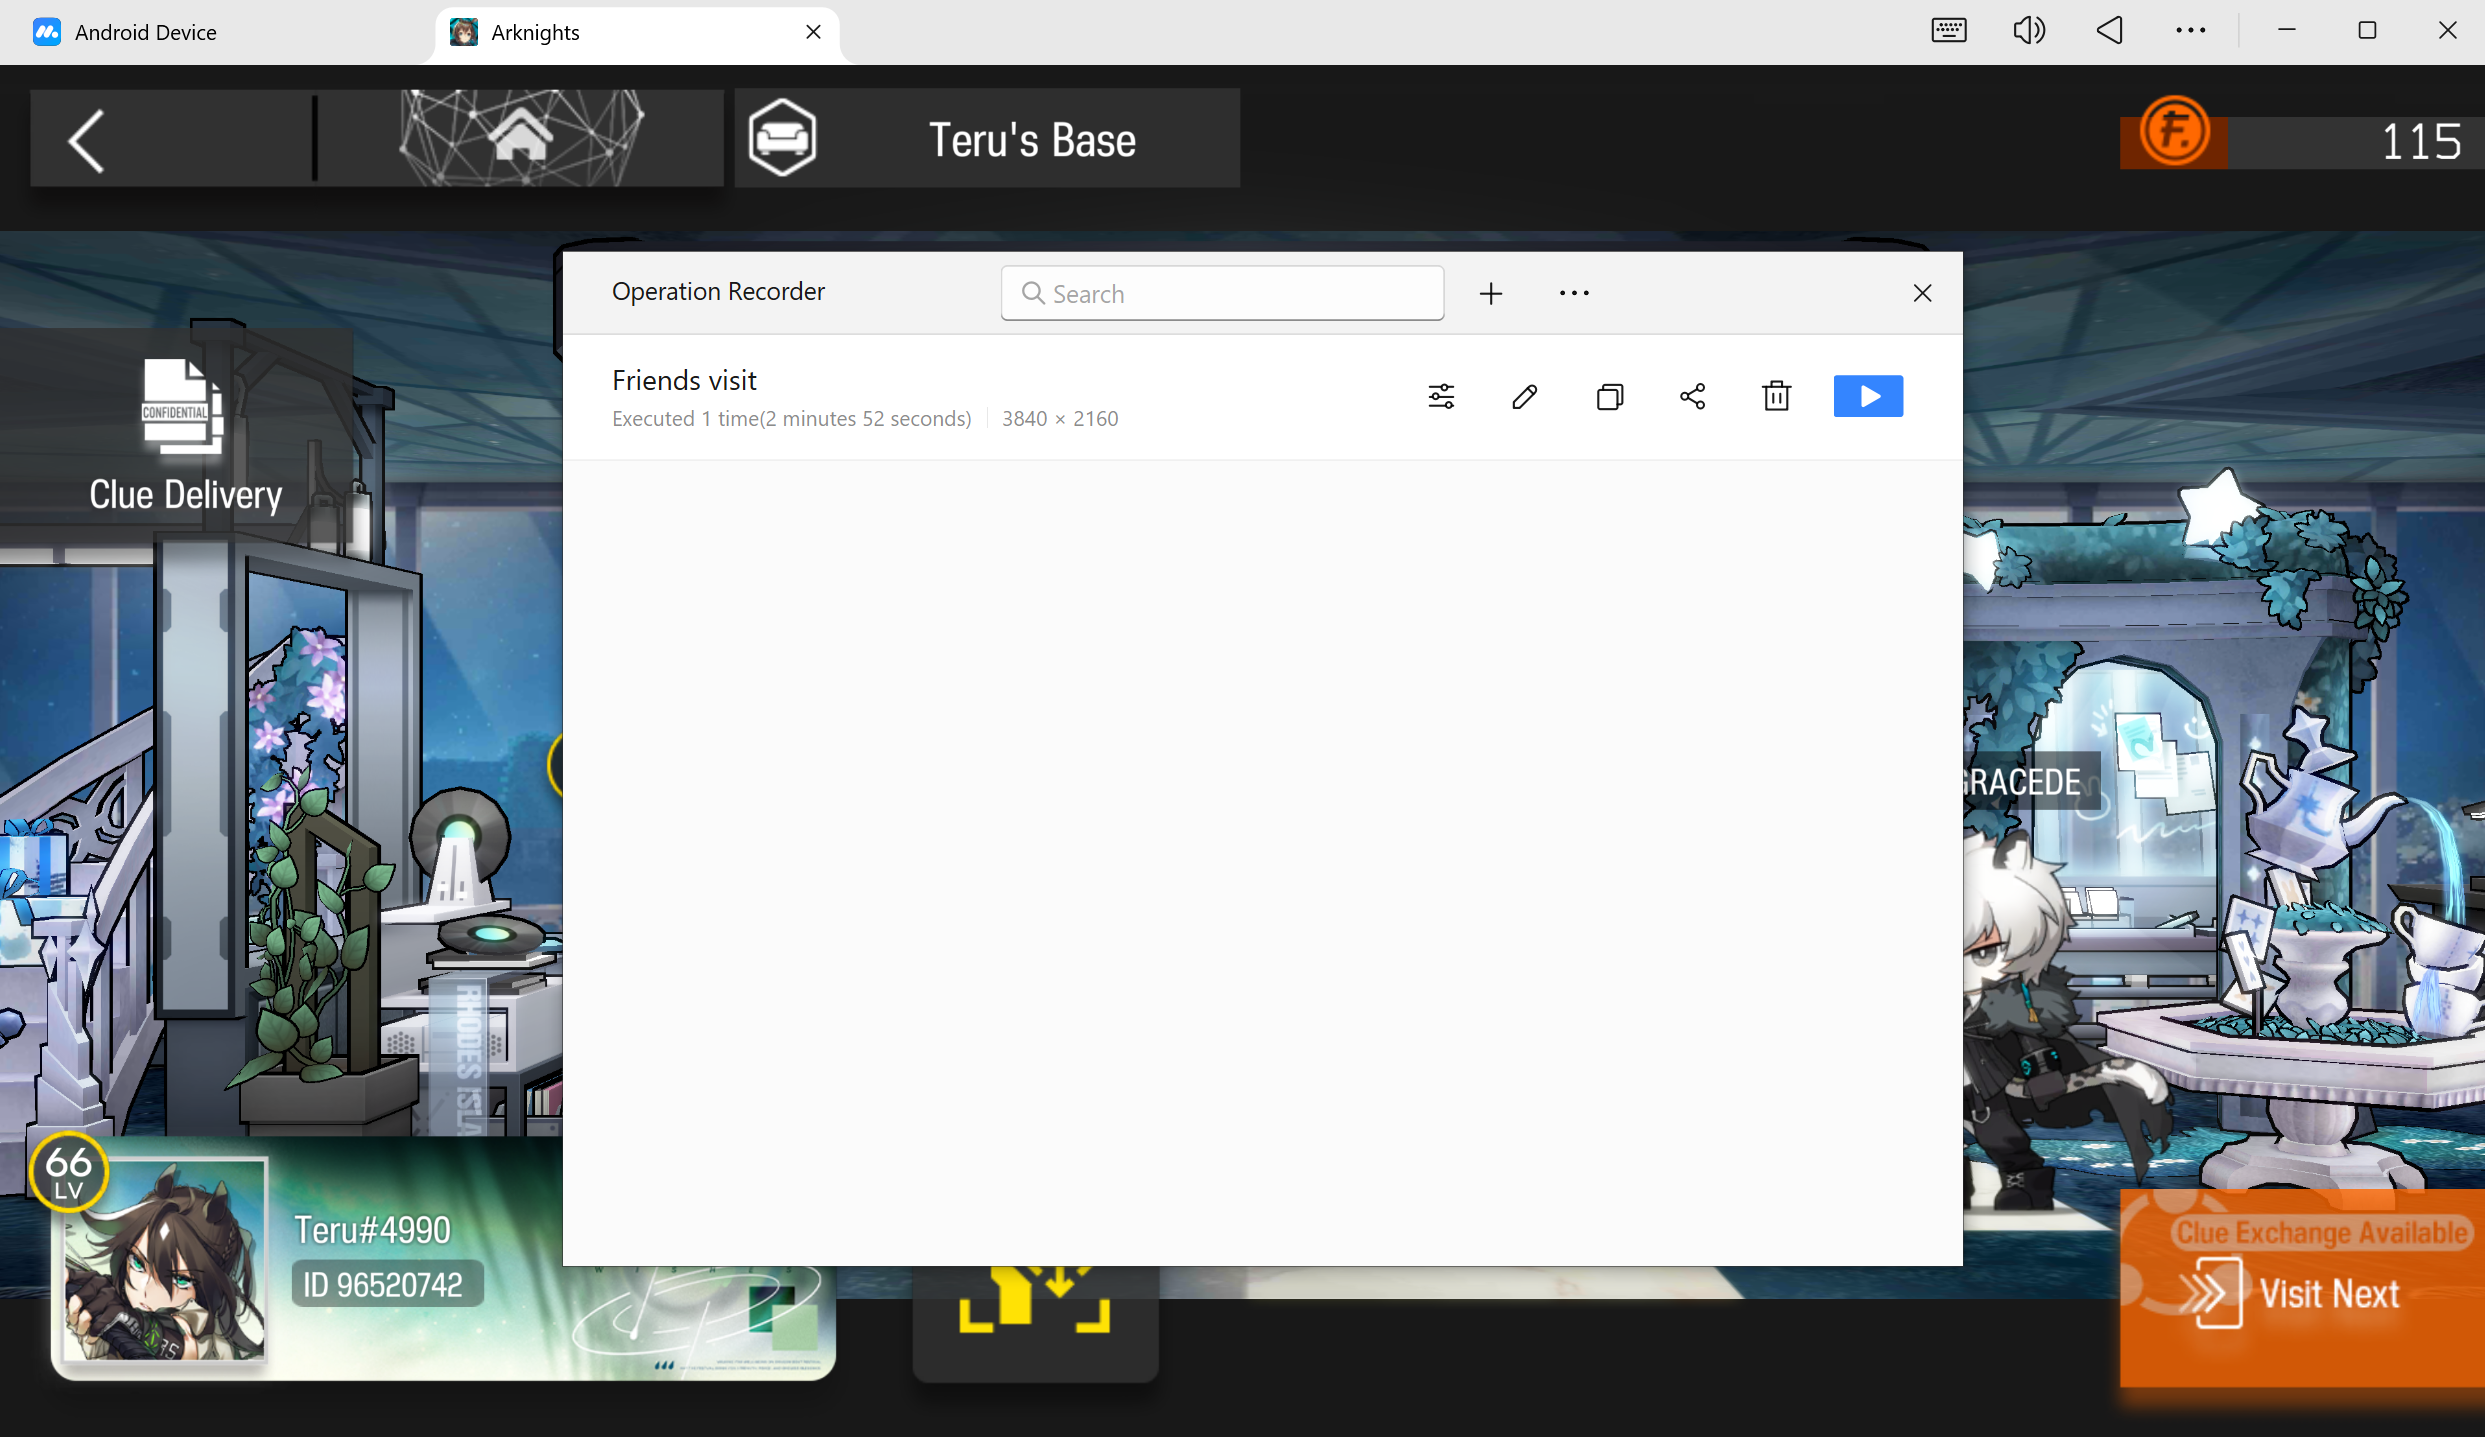Screen dimensions: 2485x1437
Task: Open Operation Recorder more options menu
Action: [x=1573, y=293]
